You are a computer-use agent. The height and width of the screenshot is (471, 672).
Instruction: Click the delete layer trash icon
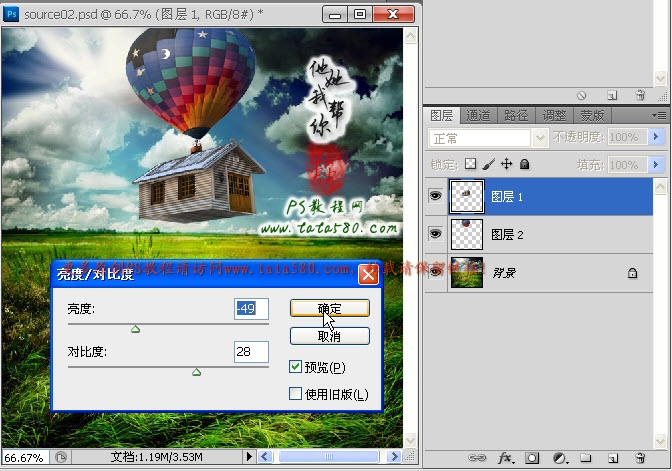pos(640,458)
